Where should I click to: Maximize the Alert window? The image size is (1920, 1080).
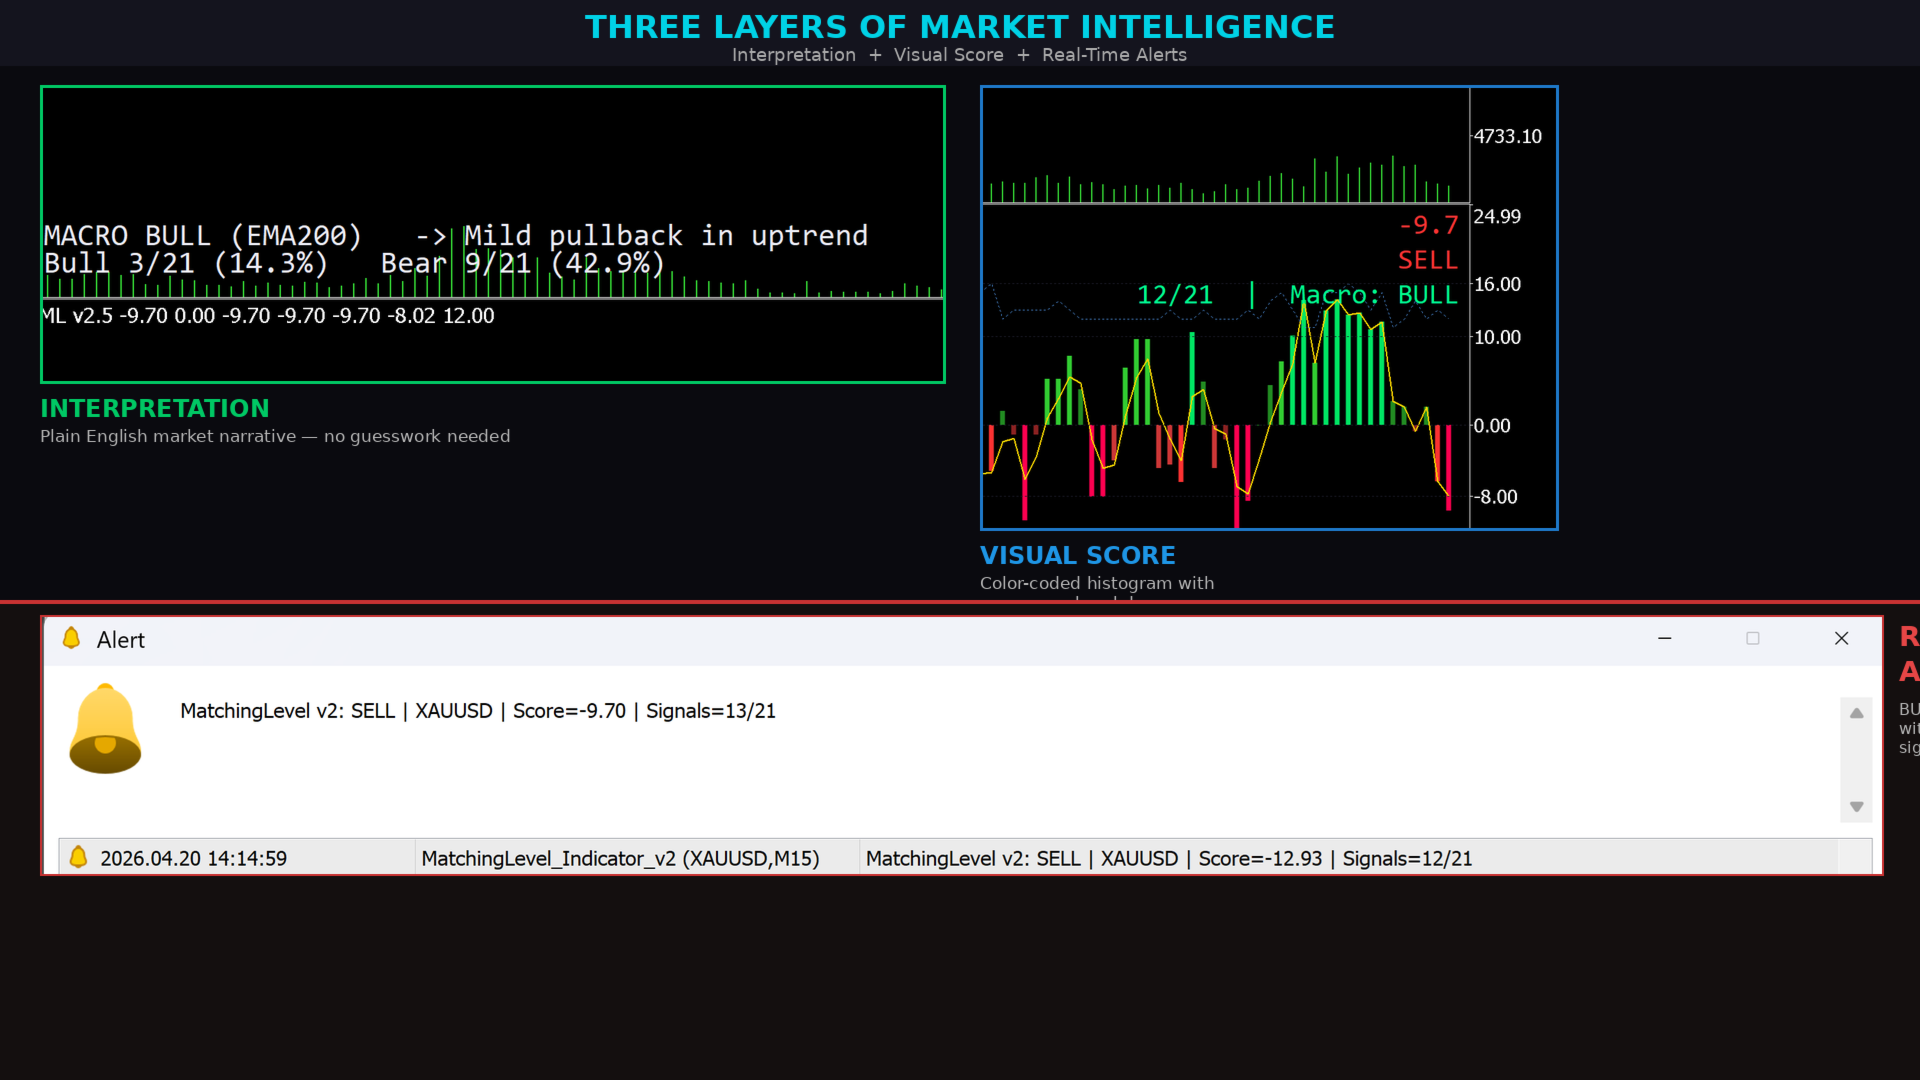1753,639
